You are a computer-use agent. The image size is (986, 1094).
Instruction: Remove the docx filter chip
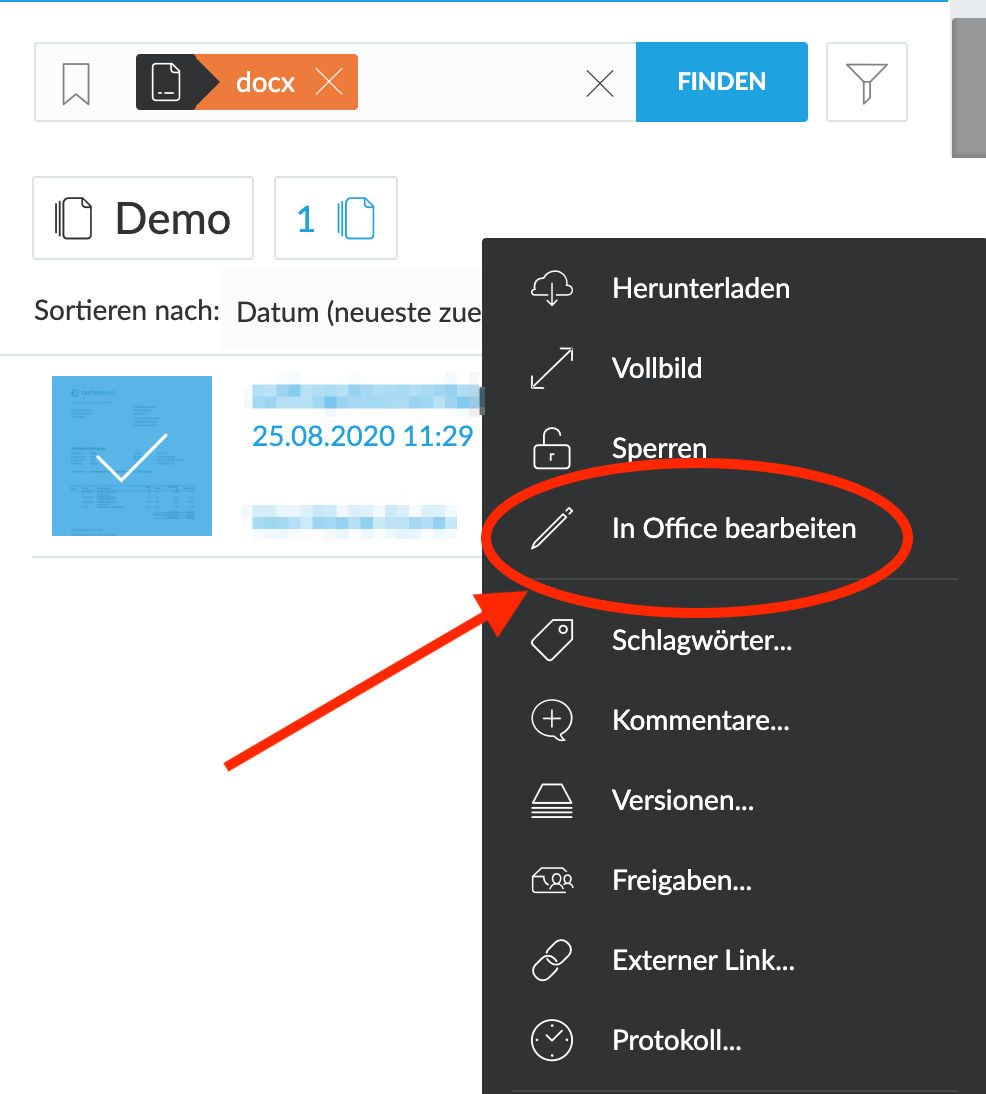click(329, 82)
